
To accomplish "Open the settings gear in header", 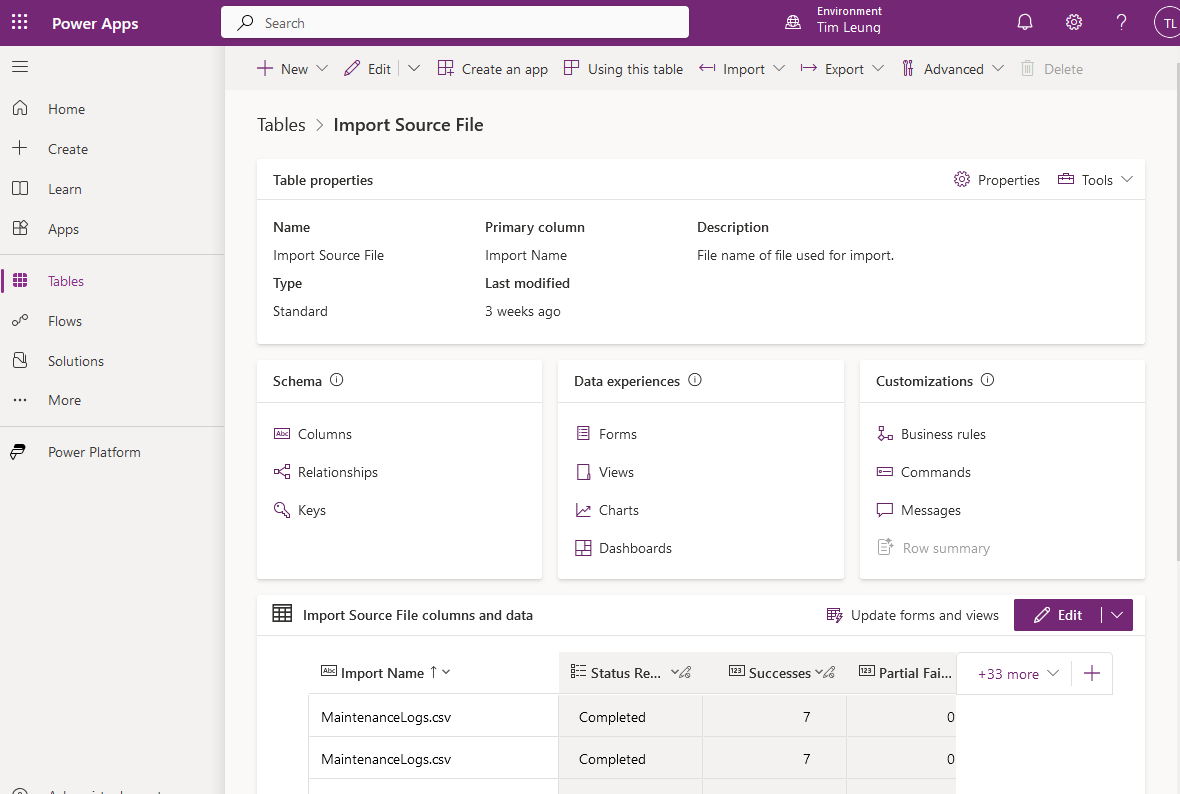I will (x=1074, y=23).
